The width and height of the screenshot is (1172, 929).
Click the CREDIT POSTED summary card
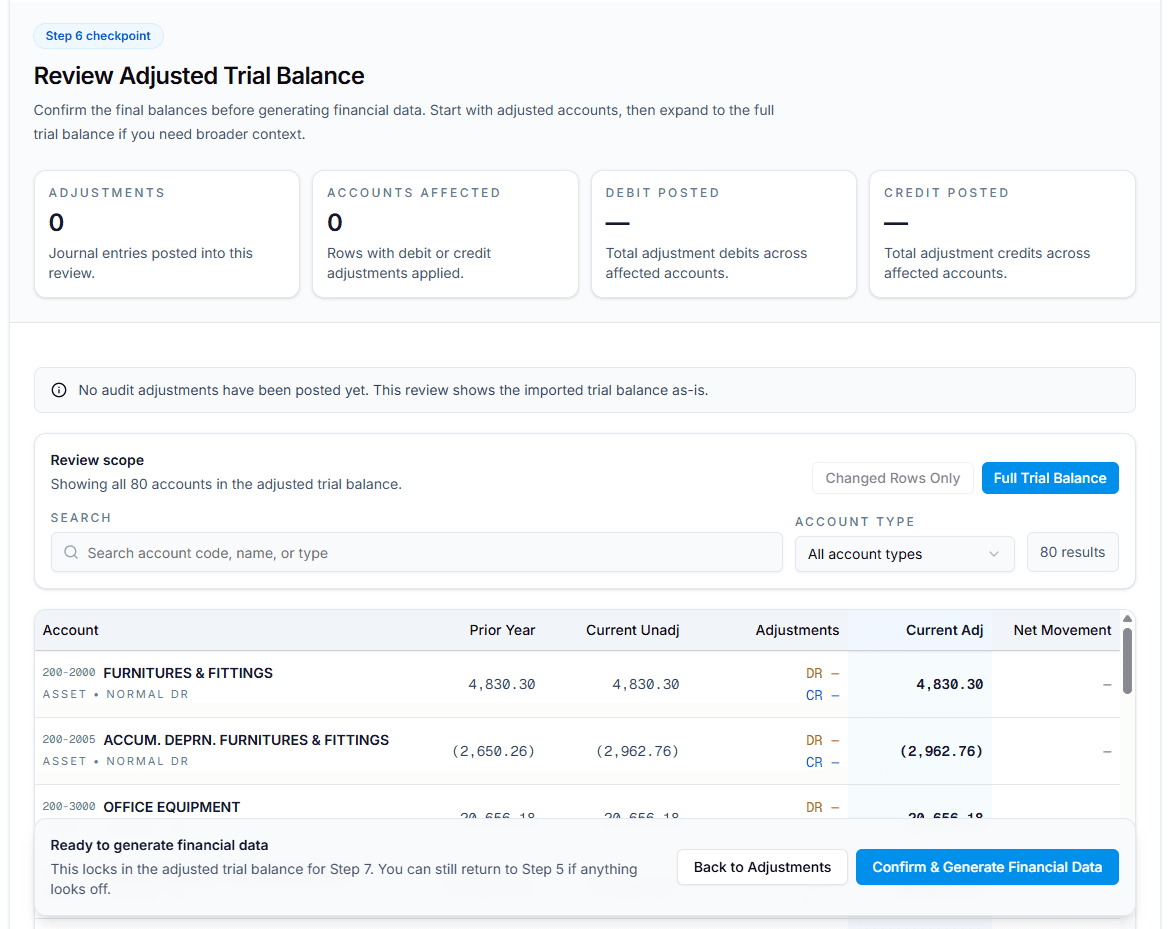pos(1002,234)
